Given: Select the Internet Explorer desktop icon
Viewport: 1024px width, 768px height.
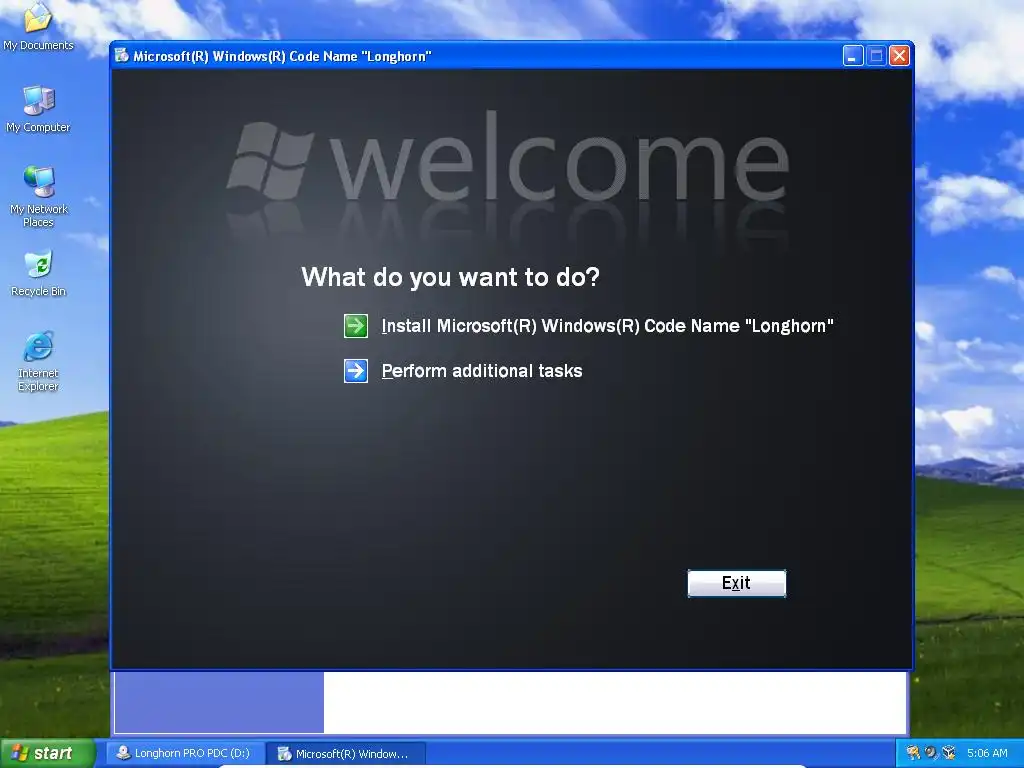Looking at the screenshot, I should click(x=38, y=362).
